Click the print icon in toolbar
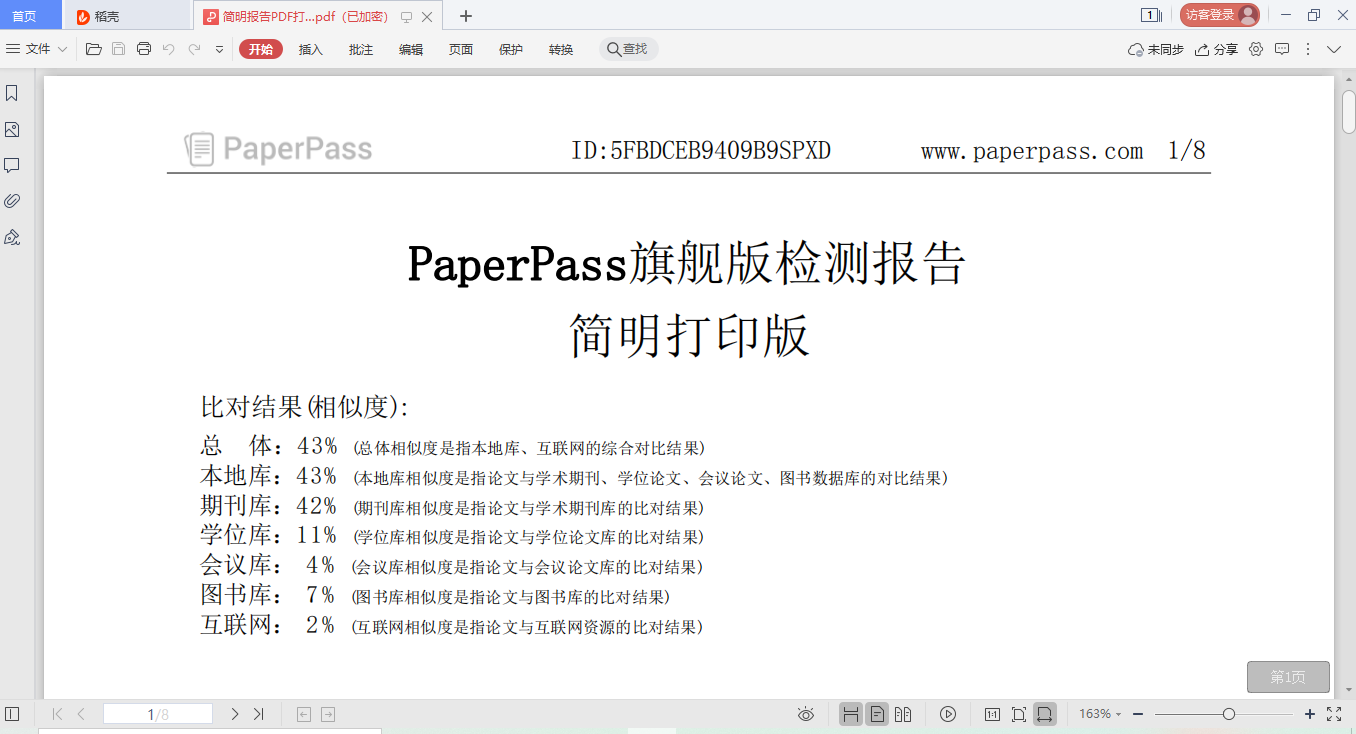 tap(144, 49)
